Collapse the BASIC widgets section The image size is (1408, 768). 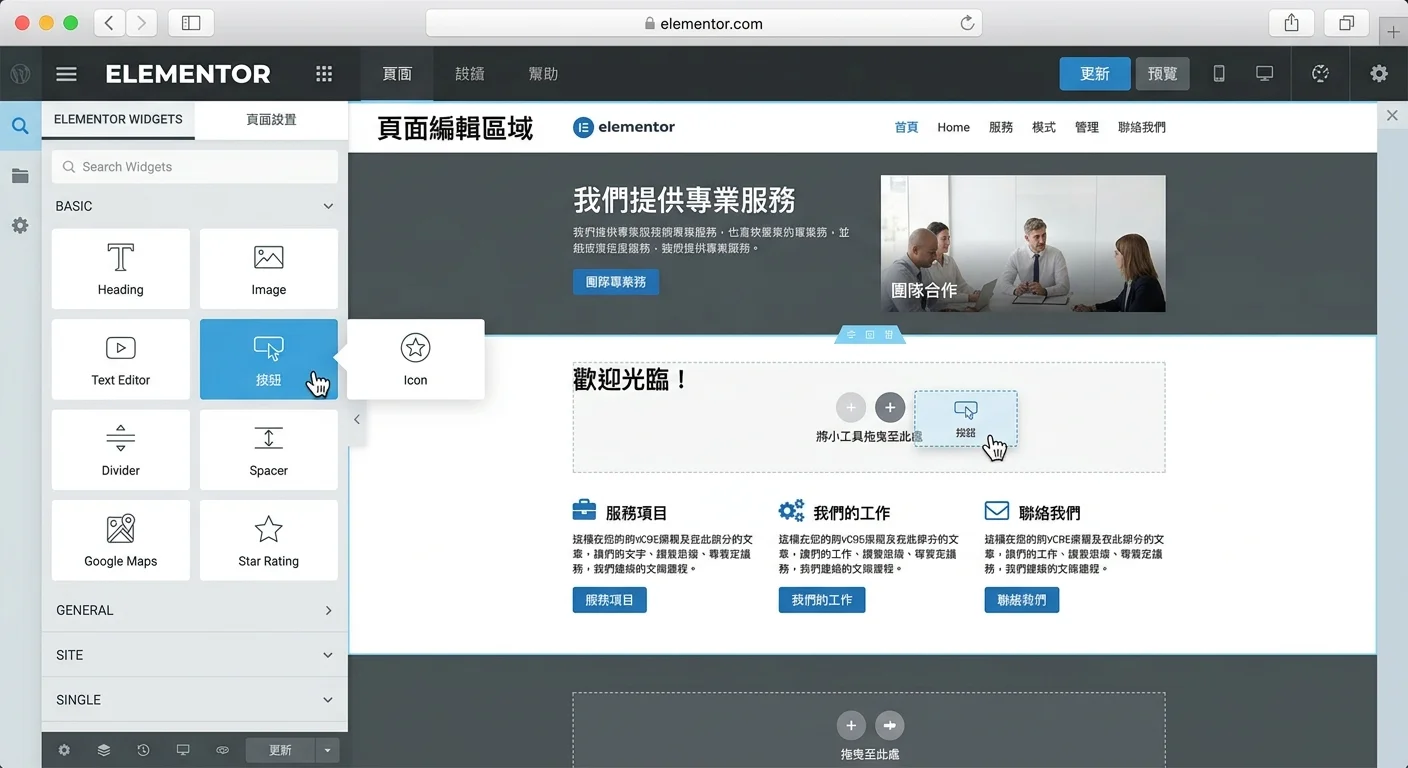[x=327, y=206]
